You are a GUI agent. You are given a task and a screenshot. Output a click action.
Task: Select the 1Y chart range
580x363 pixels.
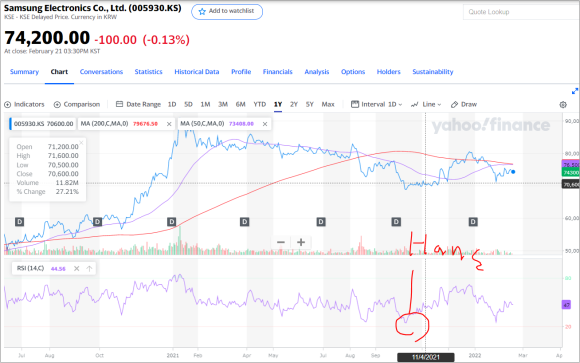coord(278,104)
